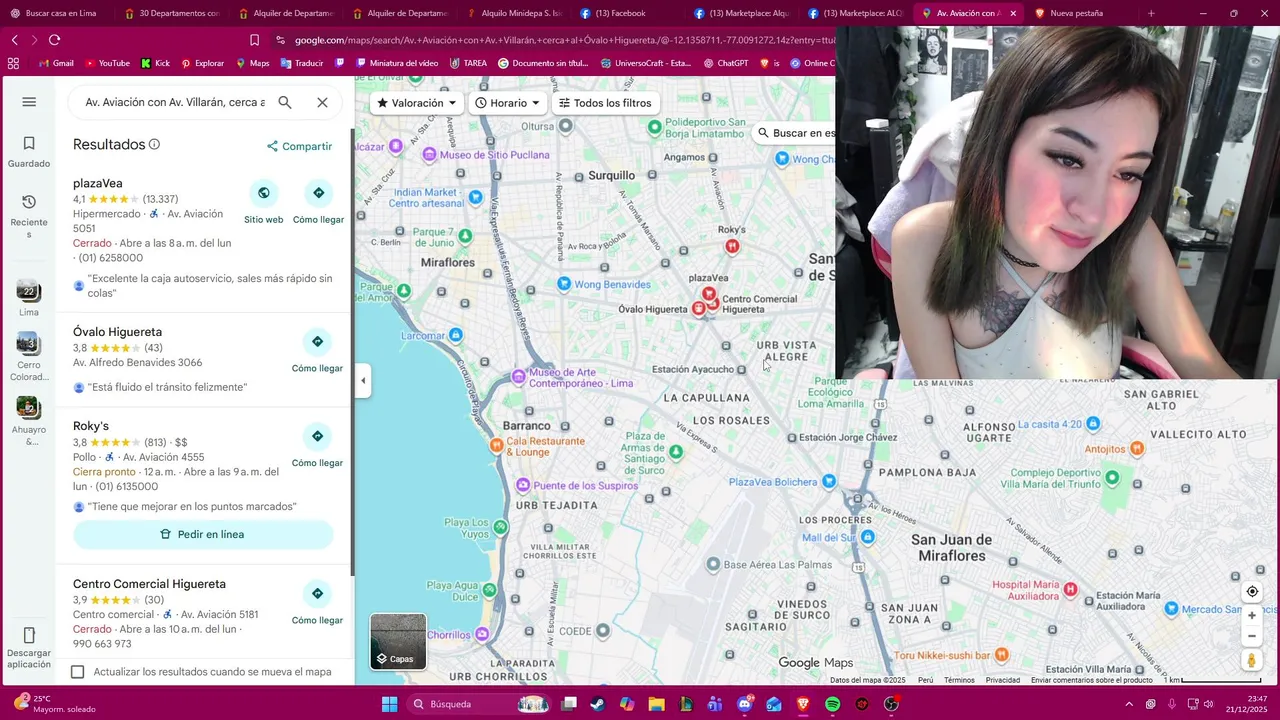Viewport: 1280px width, 720px height.
Task: Switch to 30 Departamentos tab
Action: click(170, 13)
